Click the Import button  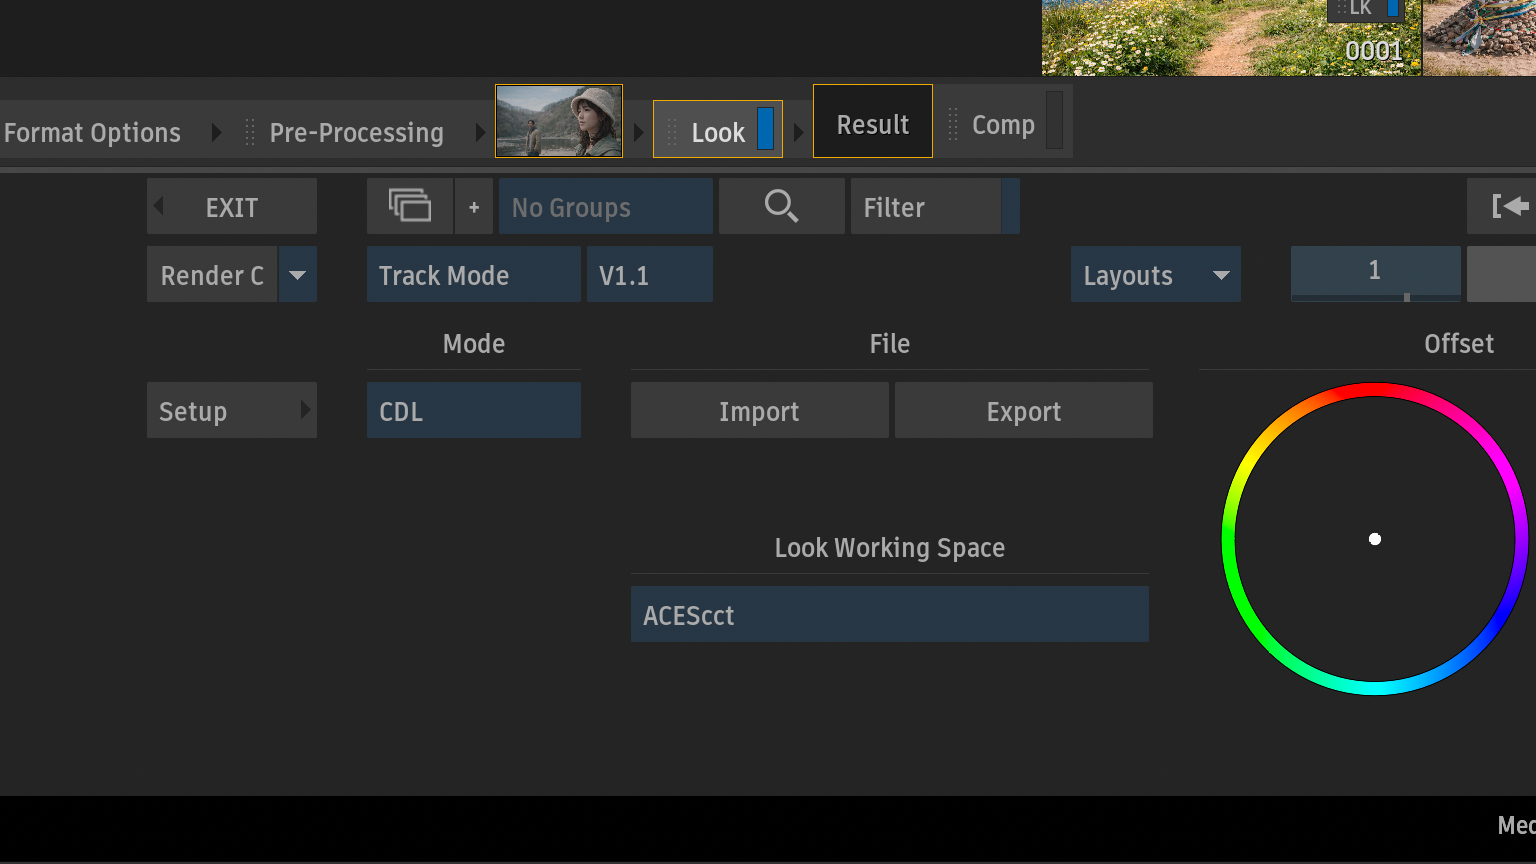point(759,411)
